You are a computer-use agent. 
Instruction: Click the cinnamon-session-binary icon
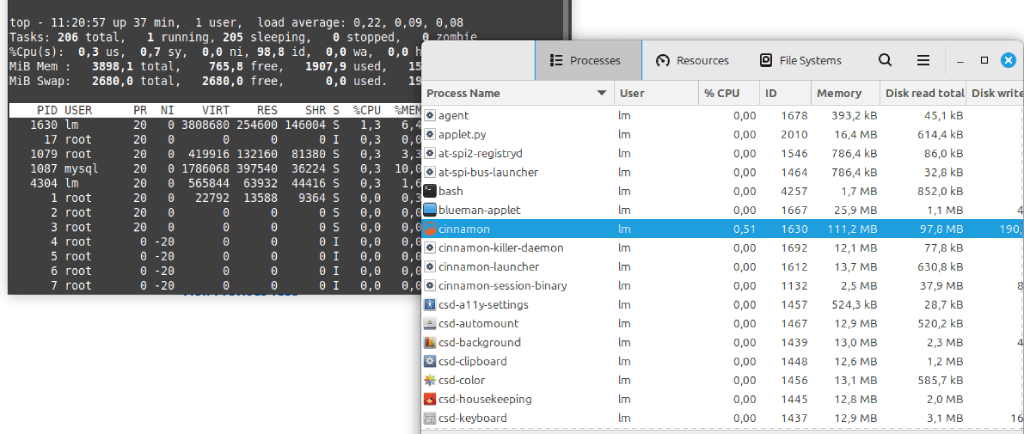pos(430,286)
